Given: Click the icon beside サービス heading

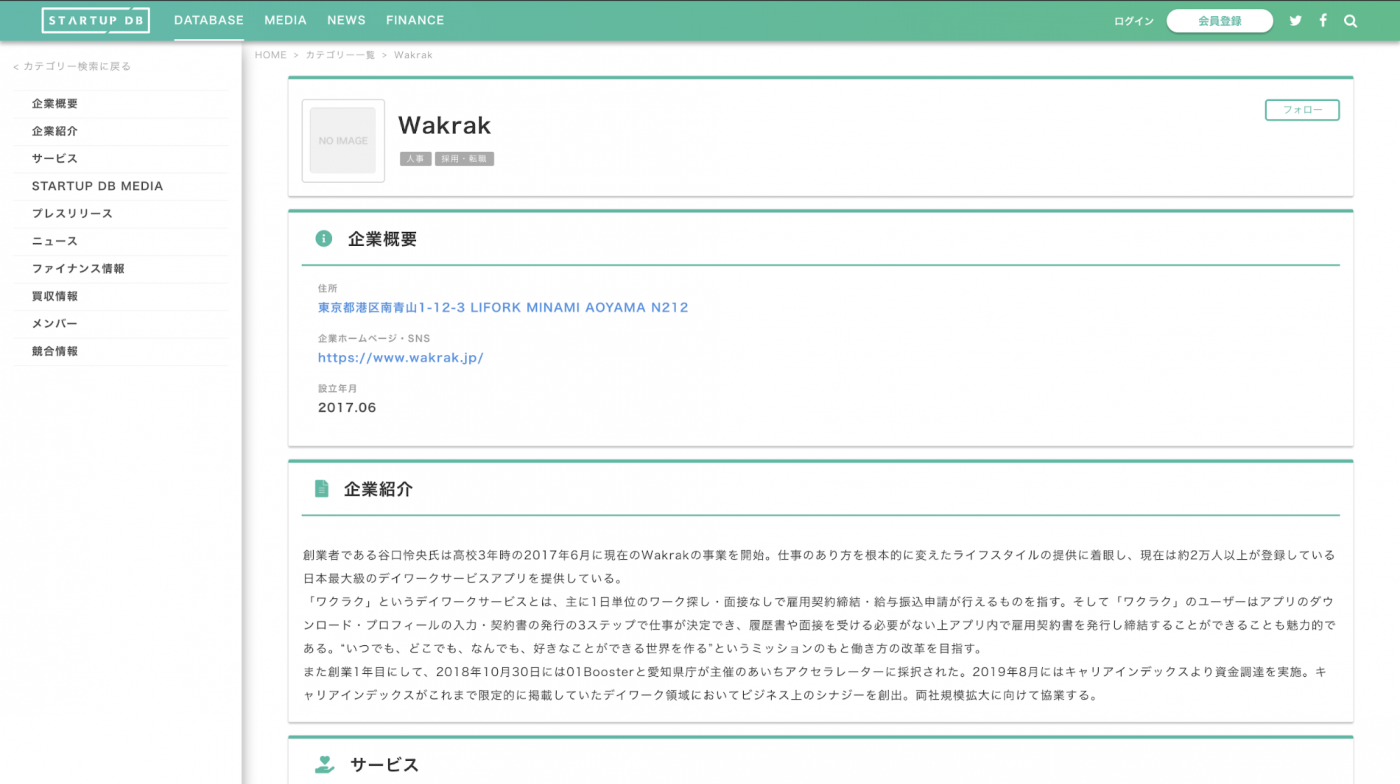Looking at the screenshot, I should click(322, 763).
